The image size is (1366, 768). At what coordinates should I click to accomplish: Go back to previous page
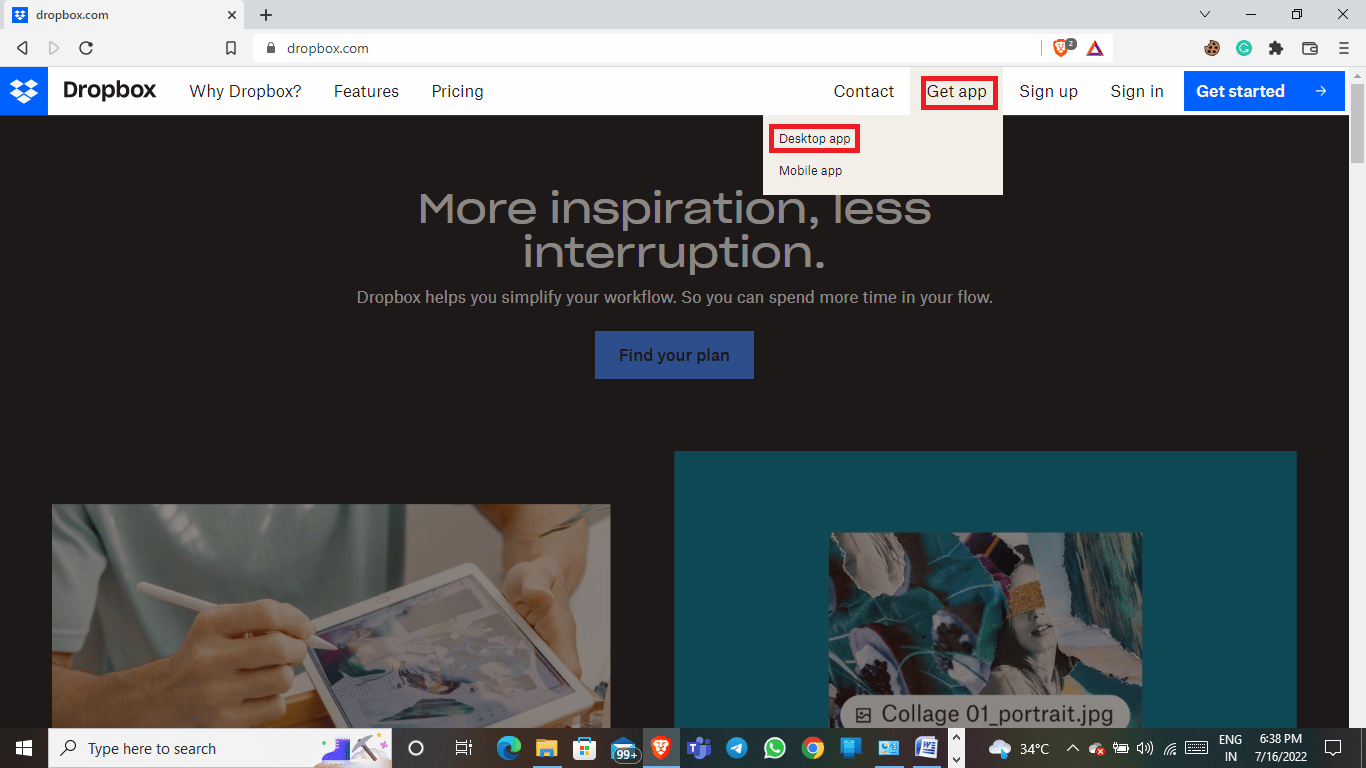click(x=22, y=48)
